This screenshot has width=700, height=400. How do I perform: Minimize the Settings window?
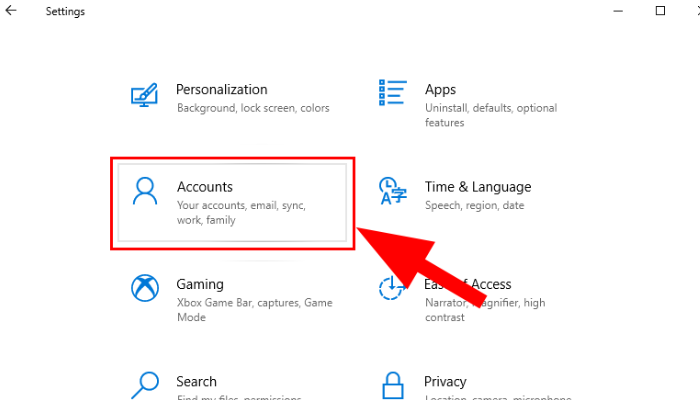point(613,11)
